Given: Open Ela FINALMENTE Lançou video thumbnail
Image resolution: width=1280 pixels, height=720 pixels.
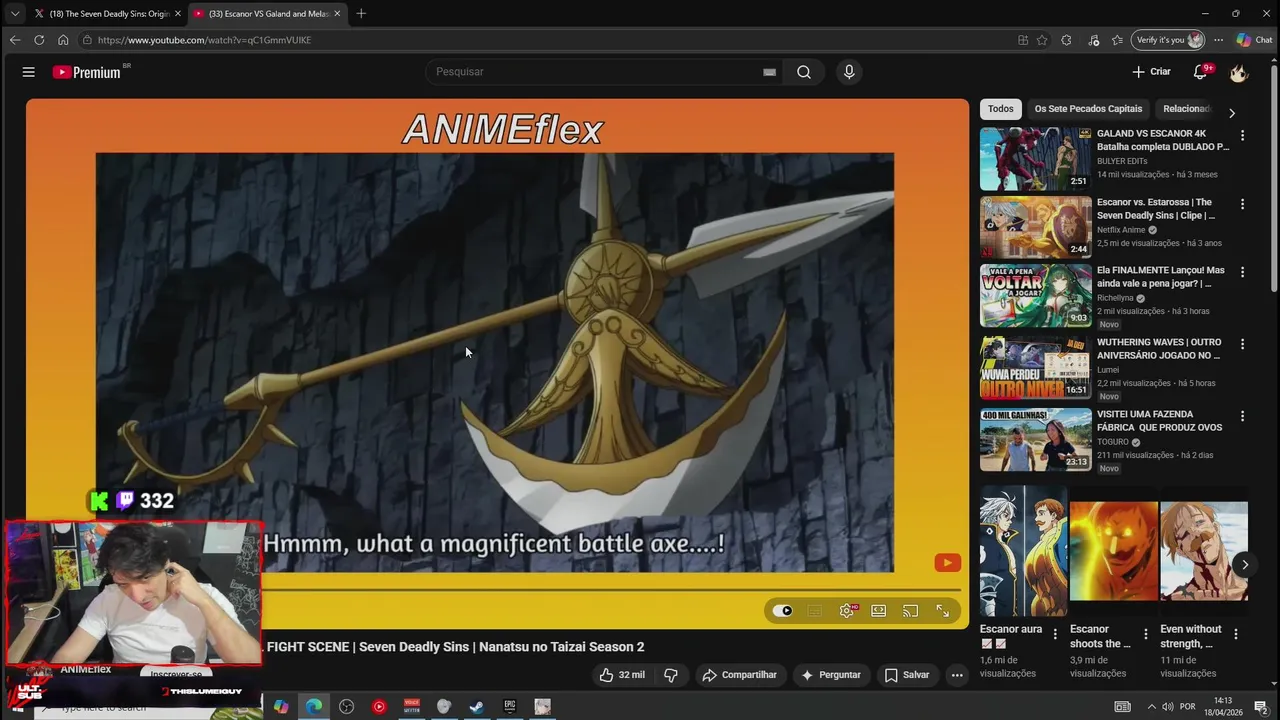Looking at the screenshot, I should pyautogui.click(x=1035, y=296).
